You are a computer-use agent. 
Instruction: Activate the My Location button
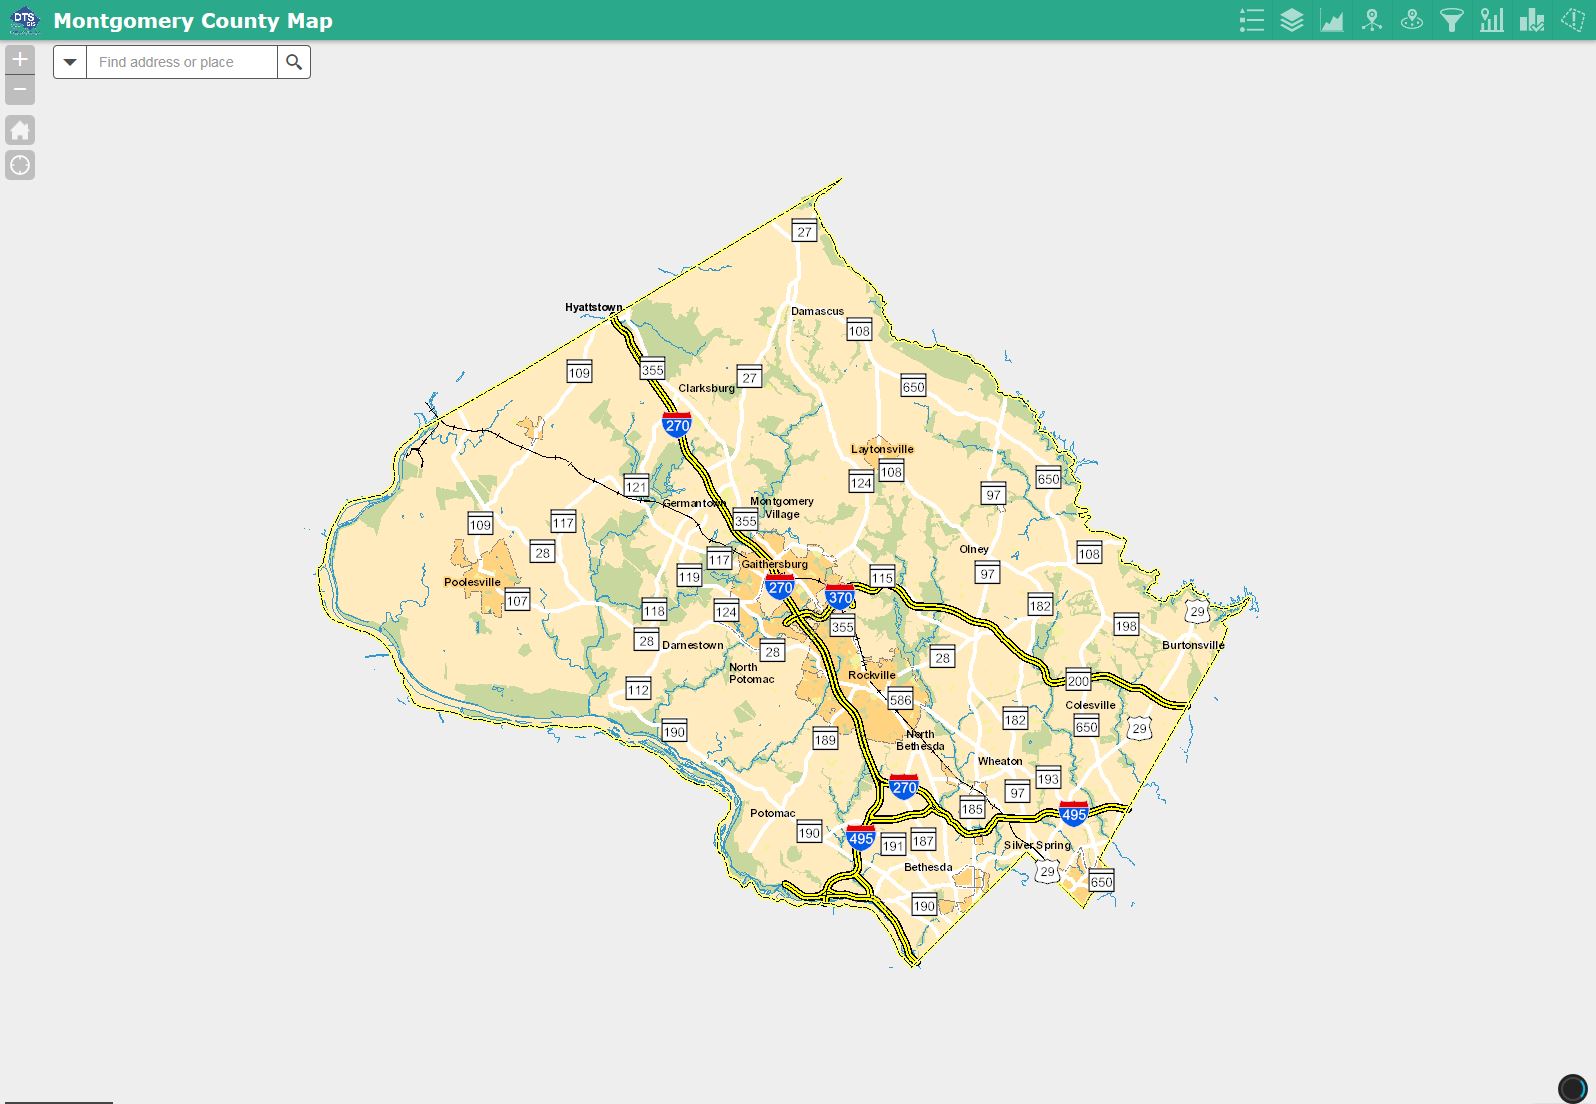point(20,165)
